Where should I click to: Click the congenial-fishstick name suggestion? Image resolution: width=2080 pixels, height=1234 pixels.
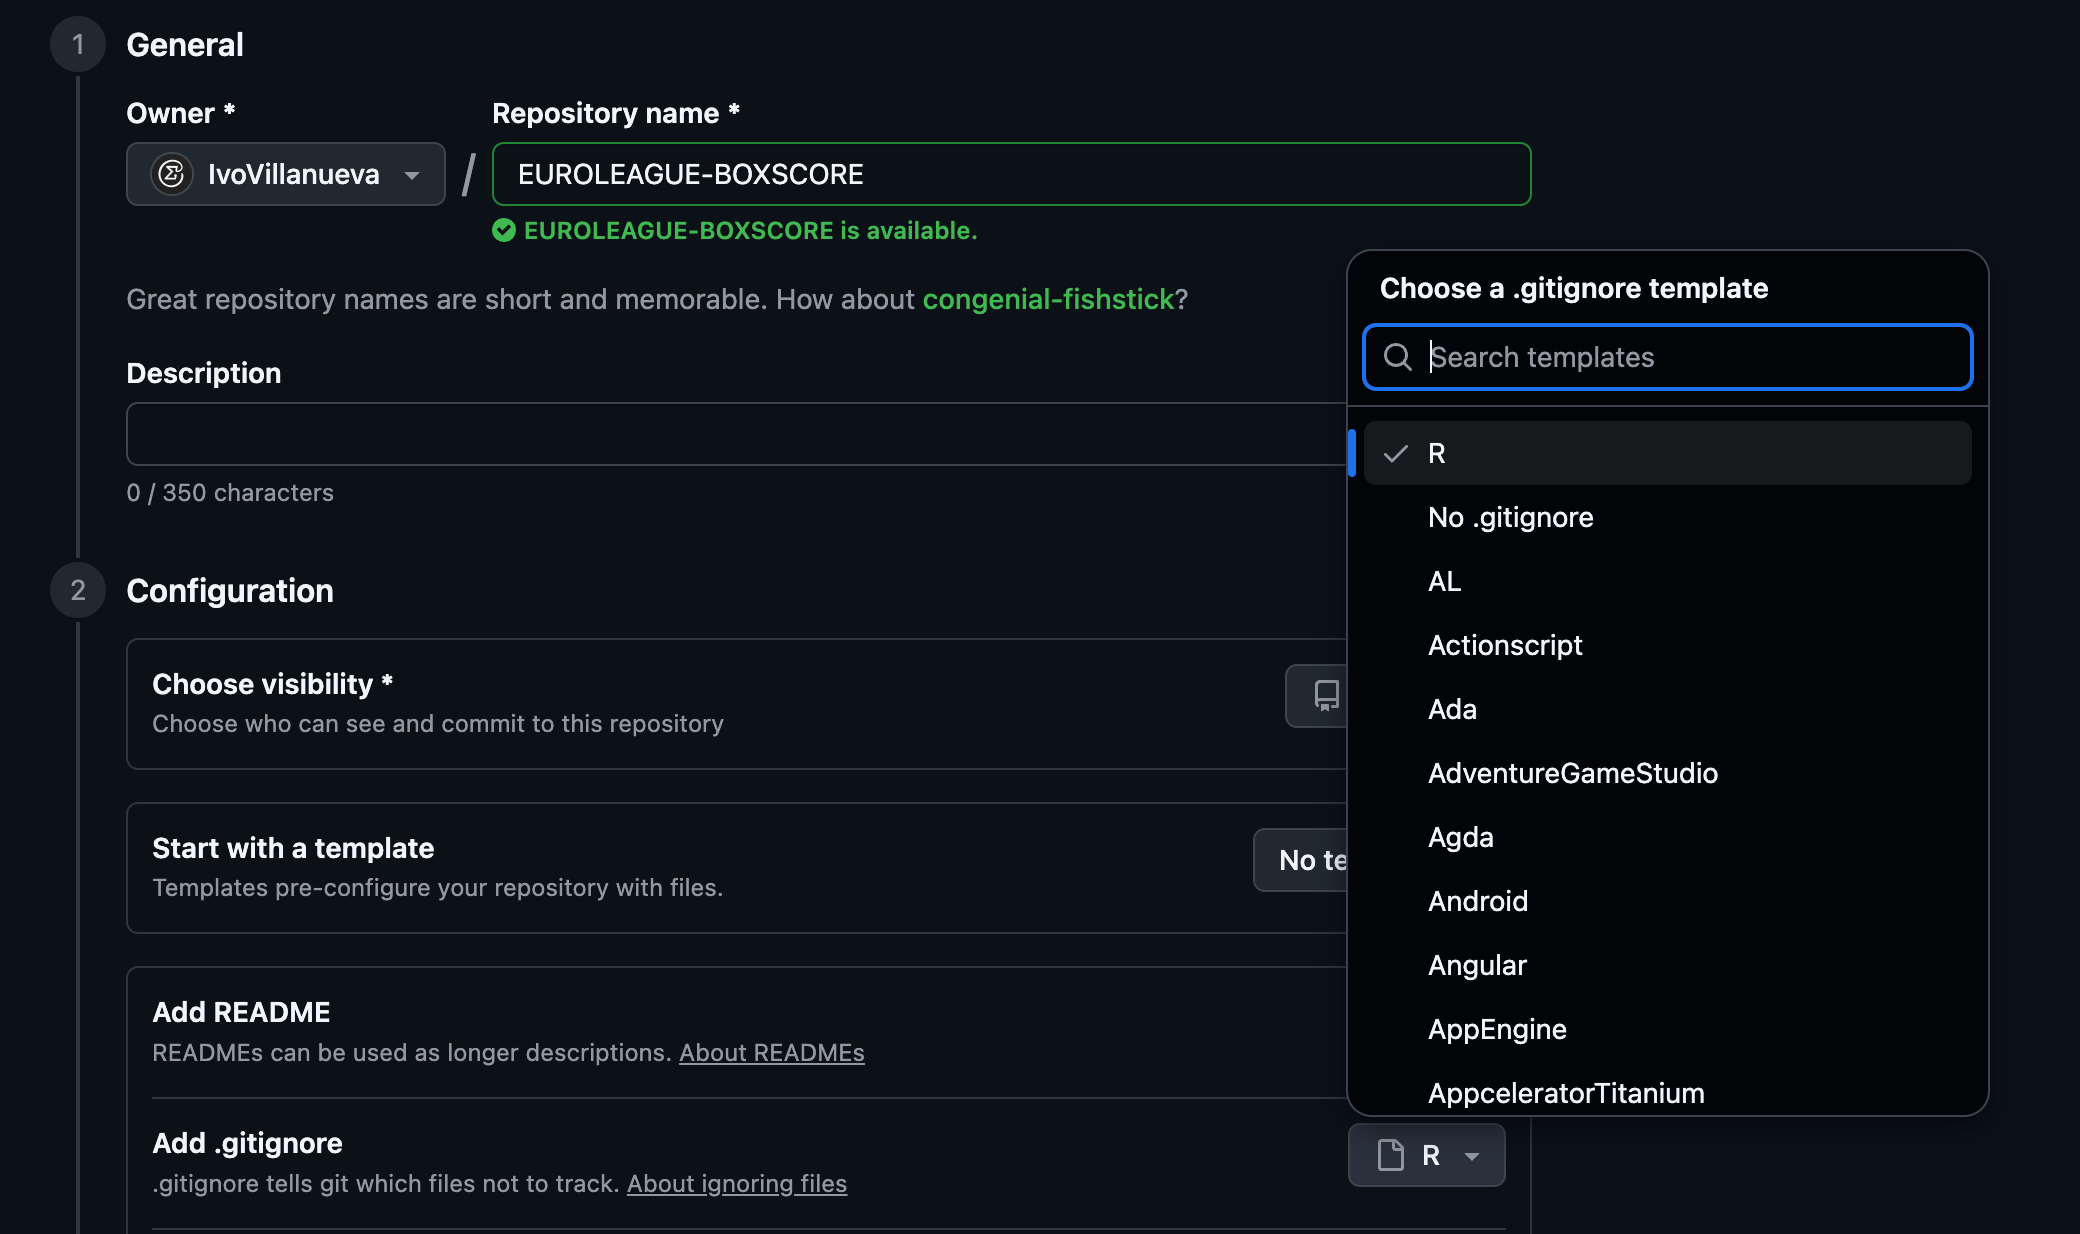point(1047,299)
